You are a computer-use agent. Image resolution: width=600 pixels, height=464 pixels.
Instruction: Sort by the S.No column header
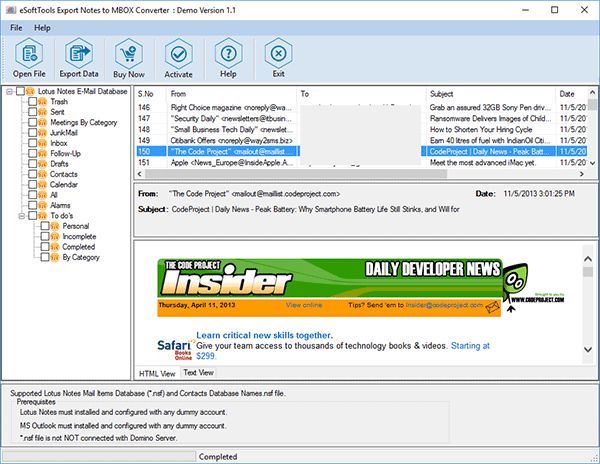coord(151,94)
